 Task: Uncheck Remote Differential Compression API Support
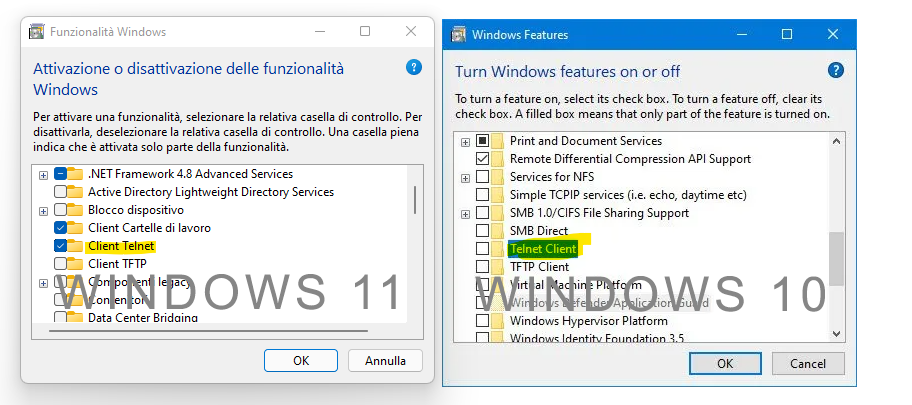(x=483, y=159)
